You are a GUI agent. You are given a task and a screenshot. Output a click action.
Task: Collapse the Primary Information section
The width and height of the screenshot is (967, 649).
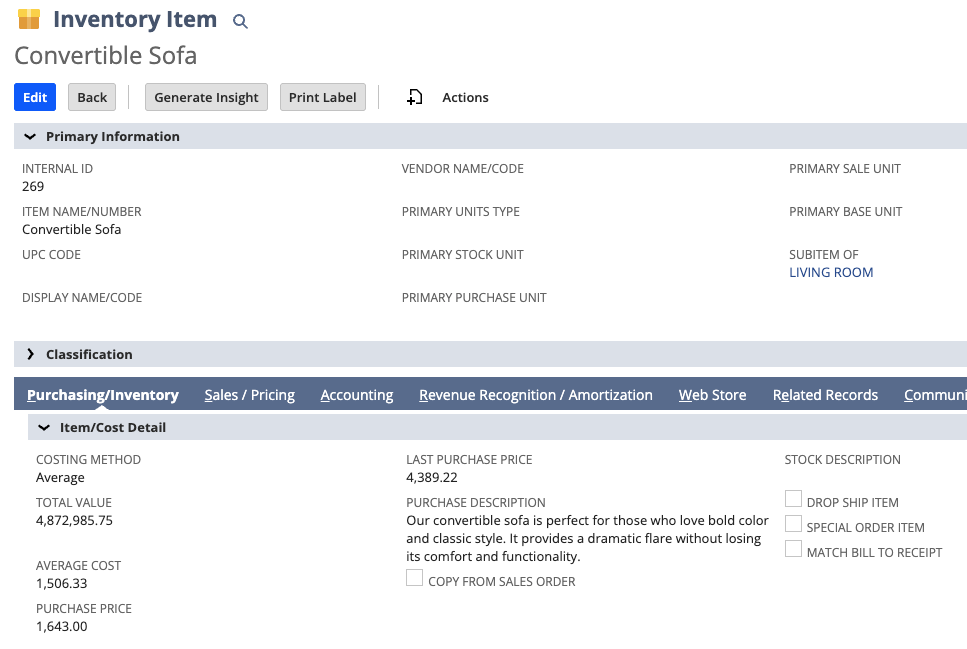(30, 136)
